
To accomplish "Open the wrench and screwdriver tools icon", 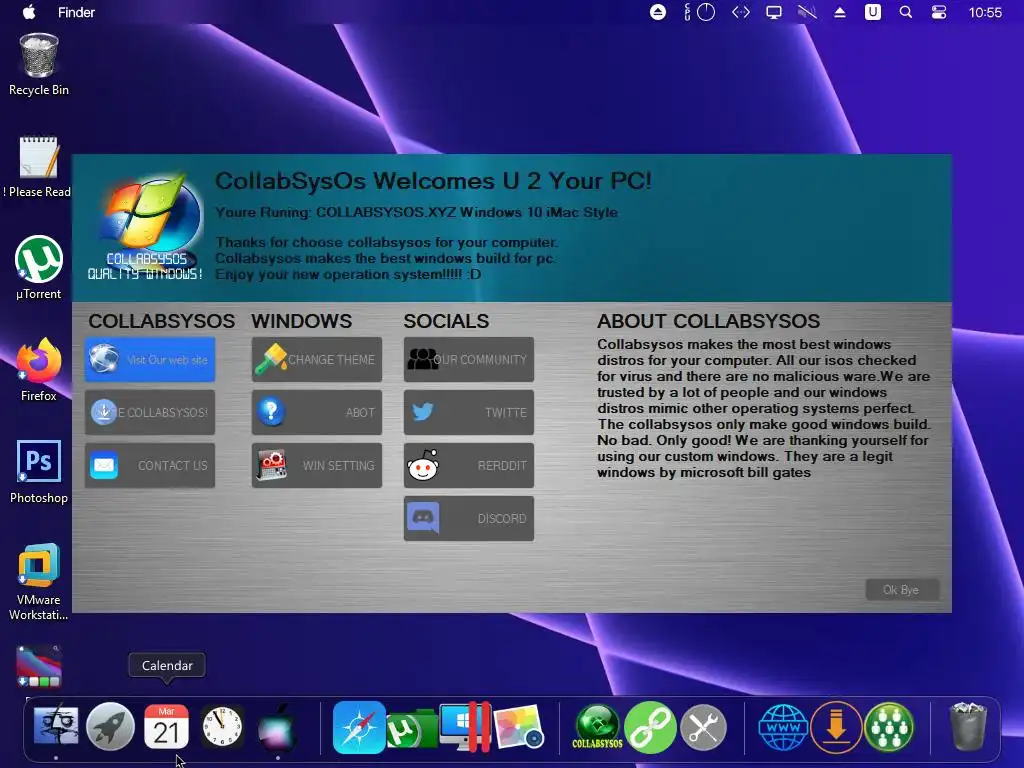I will (x=703, y=727).
